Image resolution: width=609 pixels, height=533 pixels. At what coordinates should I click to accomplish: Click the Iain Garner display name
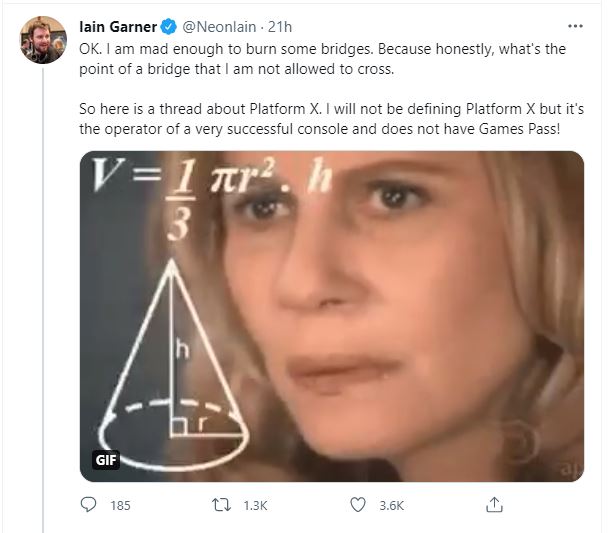click(x=118, y=26)
